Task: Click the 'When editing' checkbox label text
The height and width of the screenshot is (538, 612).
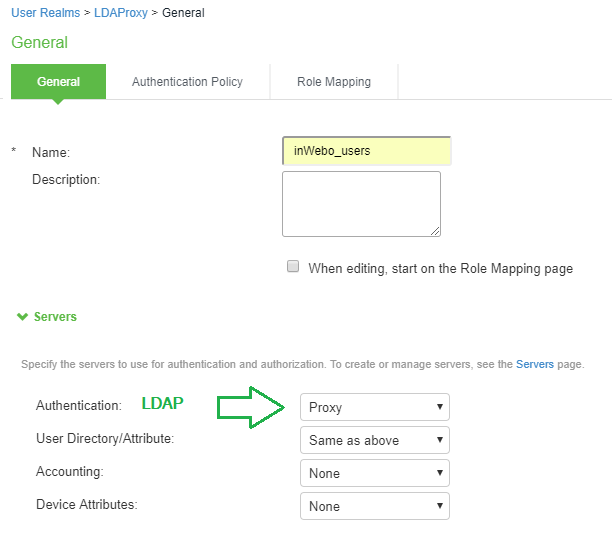Action: tap(440, 268)
